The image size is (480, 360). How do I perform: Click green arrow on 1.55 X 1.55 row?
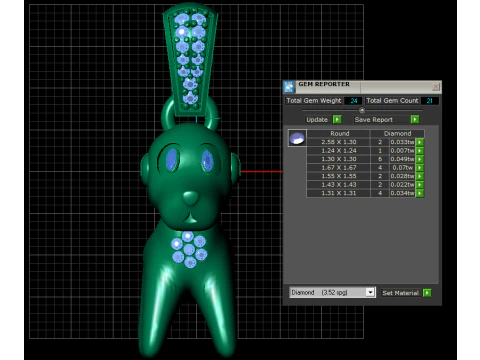pyautogui.click(x=420, y=176)
